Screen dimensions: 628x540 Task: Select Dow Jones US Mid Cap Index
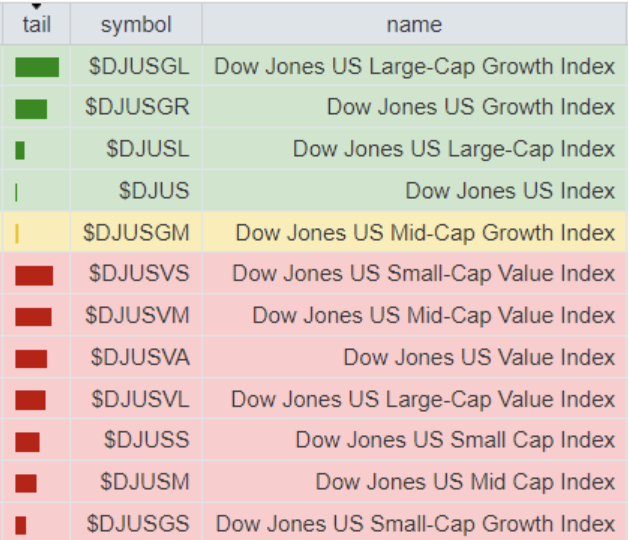(x=465, y=481)
